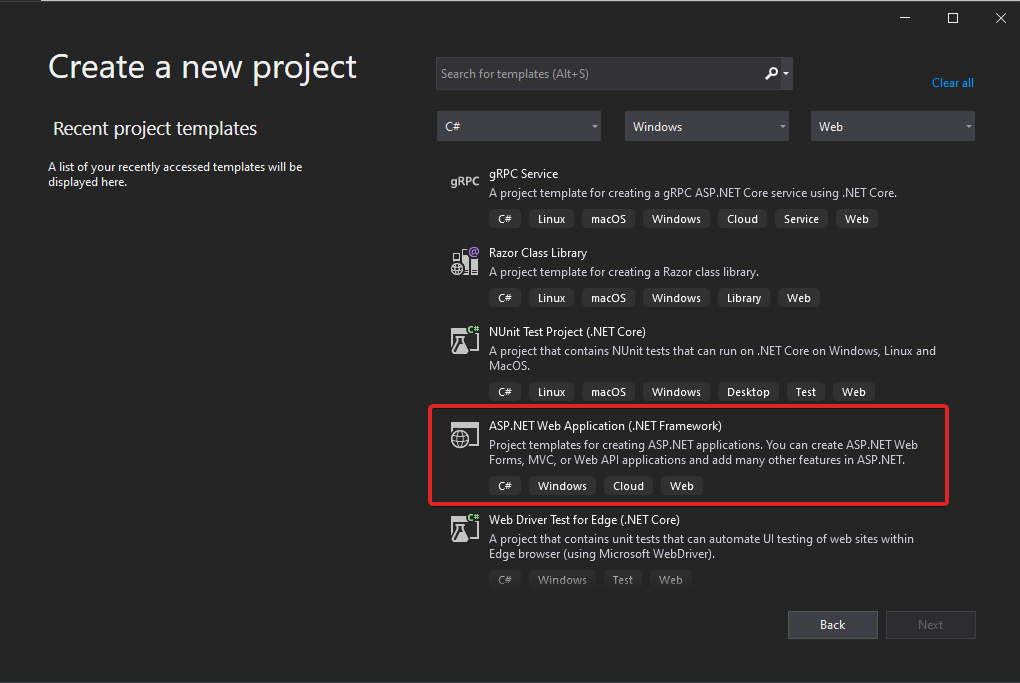Click the search magnifier icon
The height and width of the screenshot is (683, 1020).
(771, 73)
